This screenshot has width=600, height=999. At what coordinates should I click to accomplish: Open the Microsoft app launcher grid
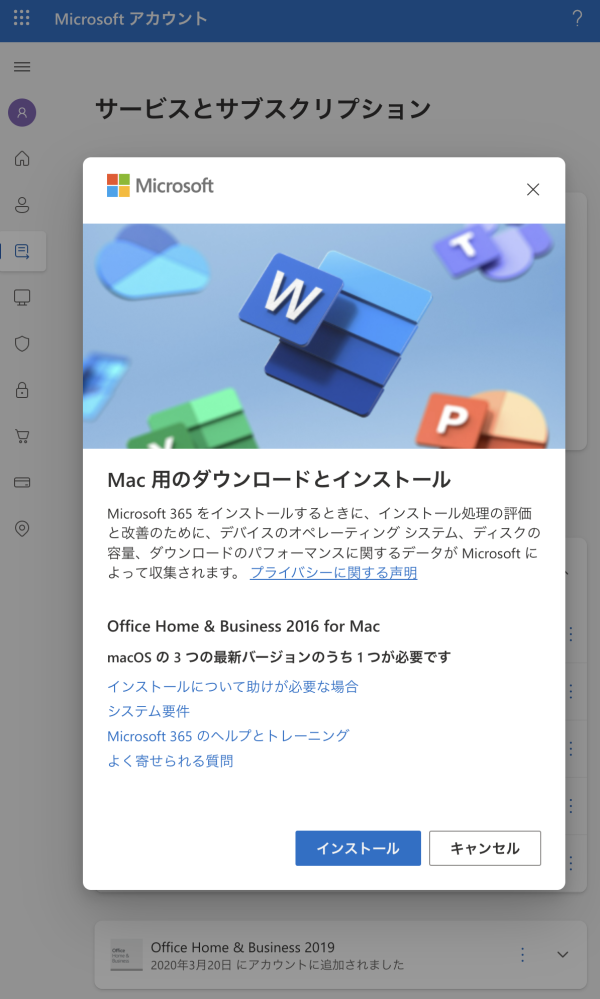click(x=22, y=18)
